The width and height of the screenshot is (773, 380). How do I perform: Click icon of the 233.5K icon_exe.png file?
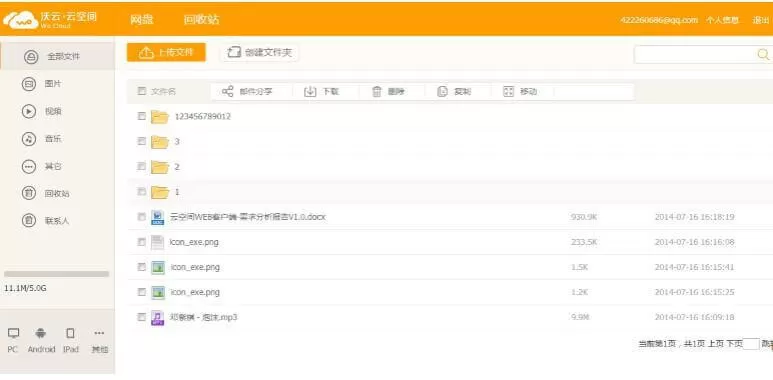click(157, 242)
